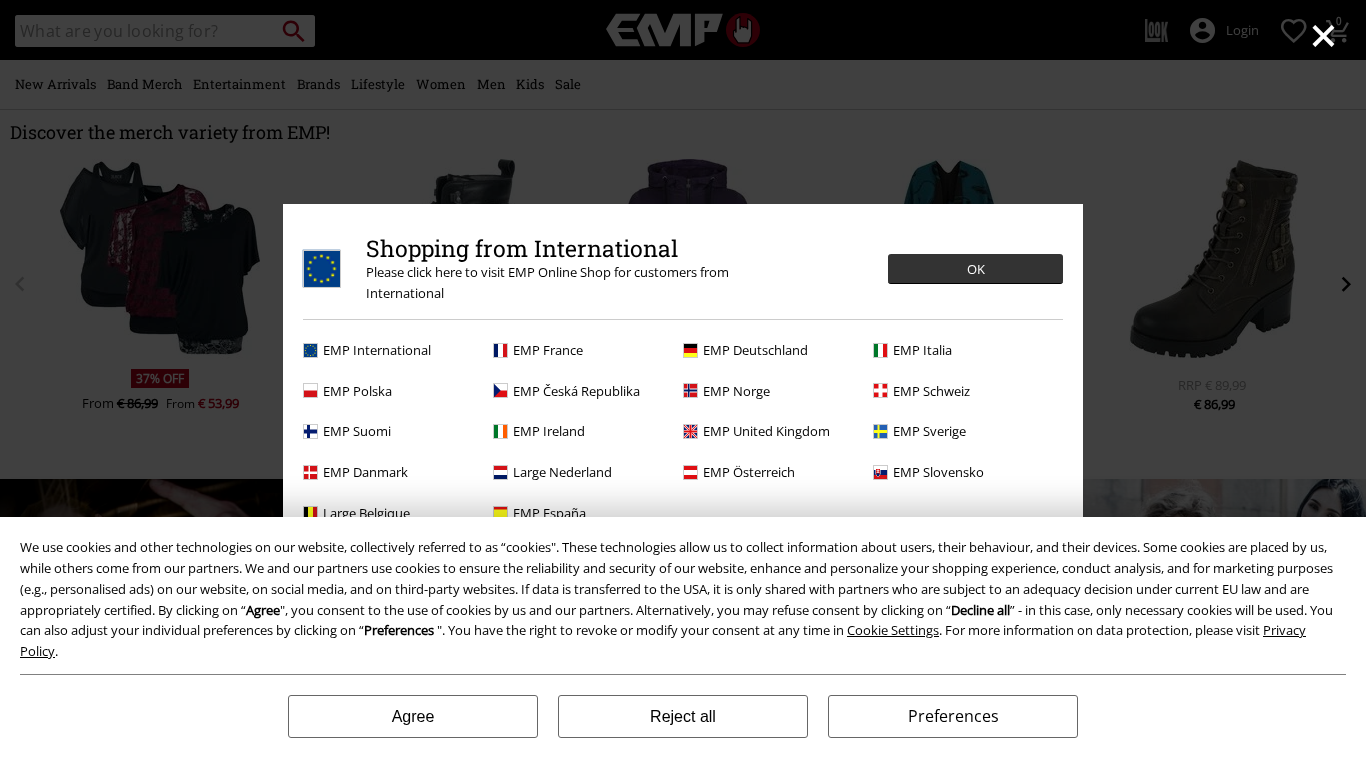Click the Netherlands flag icon

[500, 472]
